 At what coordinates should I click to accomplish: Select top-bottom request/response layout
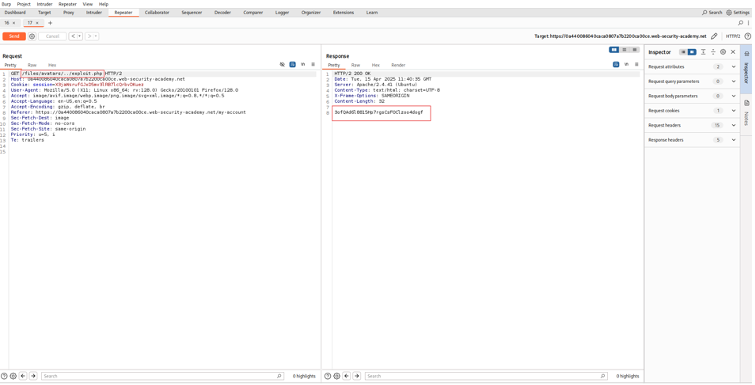point(625,50)
